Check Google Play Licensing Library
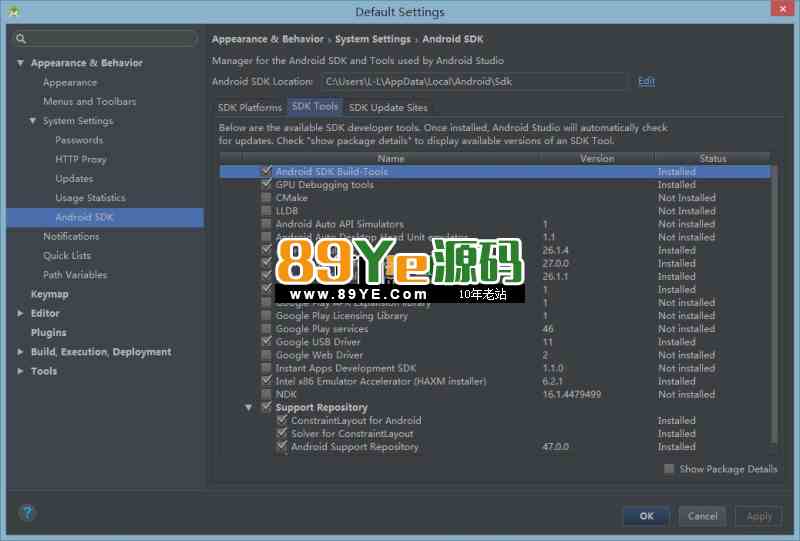Viewport: 800px width, 541px height. (266, 315)
